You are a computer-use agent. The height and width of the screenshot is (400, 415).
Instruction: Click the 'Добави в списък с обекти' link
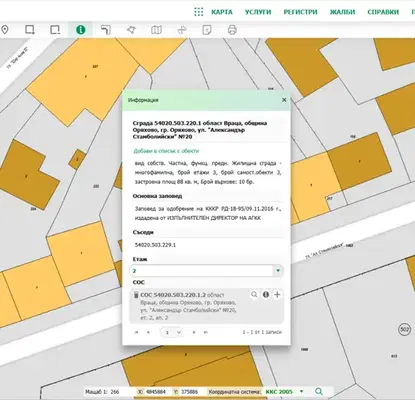[x=166, y=151]
